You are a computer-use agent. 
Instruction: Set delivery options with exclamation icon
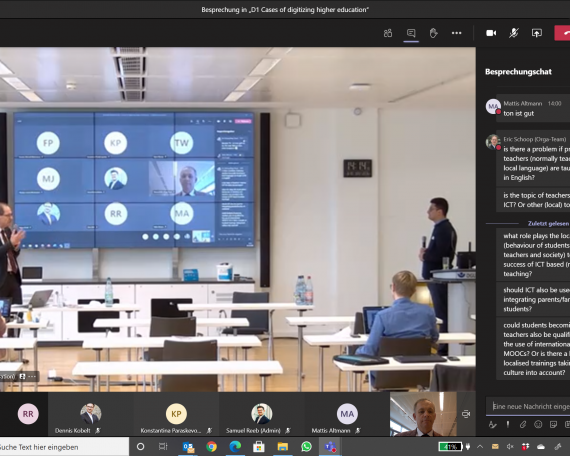508,424
